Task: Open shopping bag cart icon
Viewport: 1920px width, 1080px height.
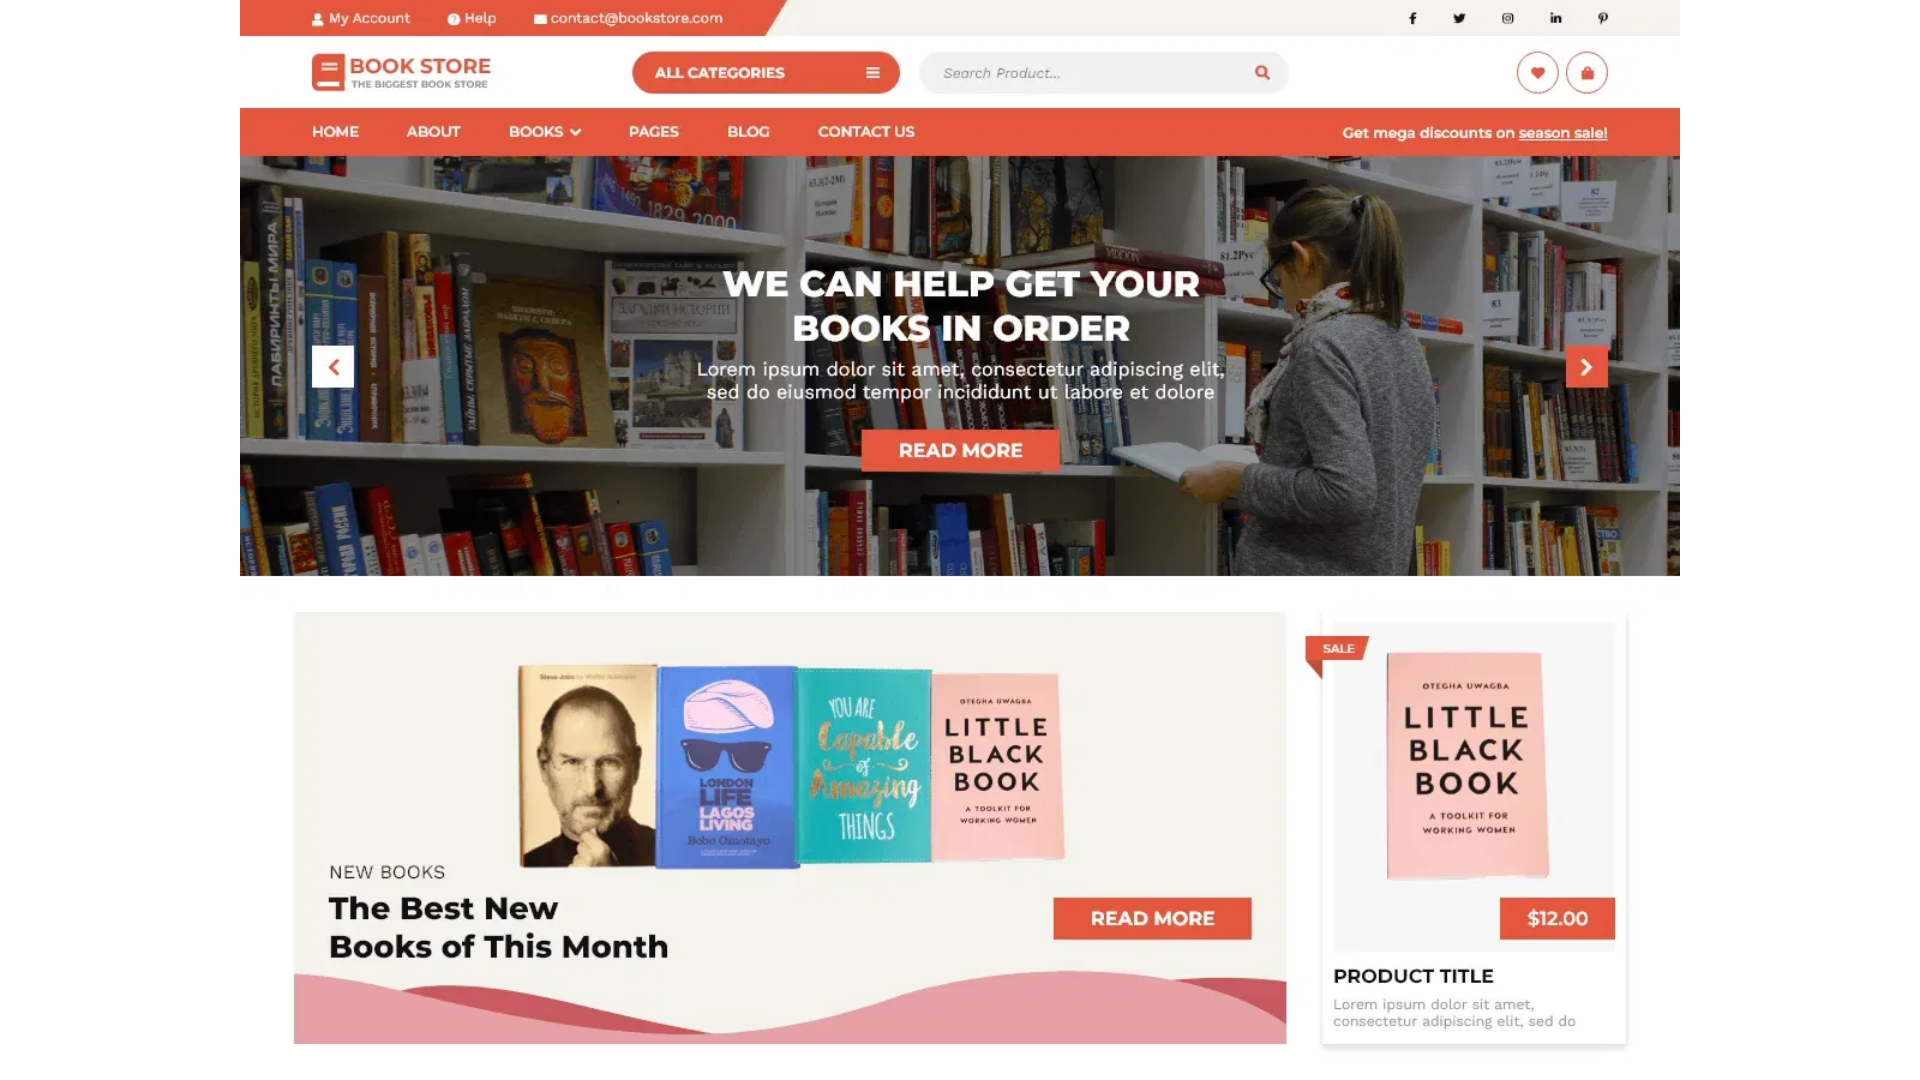Action: point(1587,73)
